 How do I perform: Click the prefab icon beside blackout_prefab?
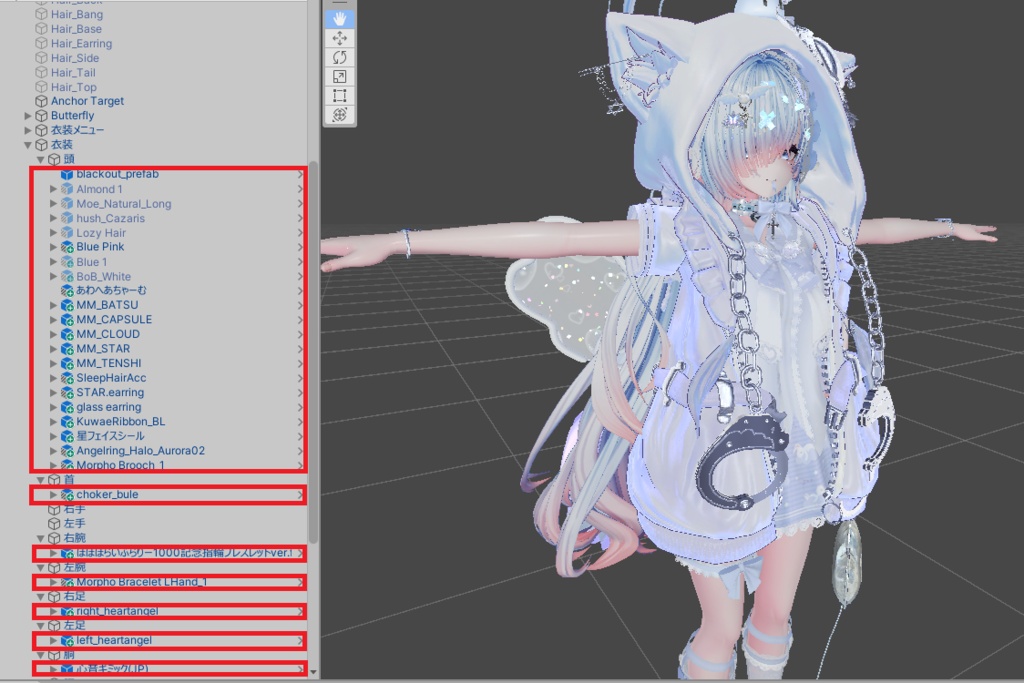[67, 174]
